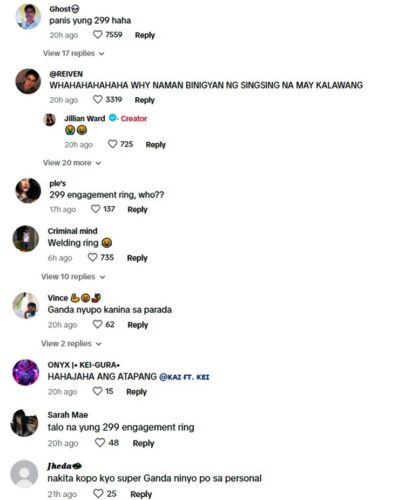Like Vince's comment with 62 likes

tap(97, 324)
